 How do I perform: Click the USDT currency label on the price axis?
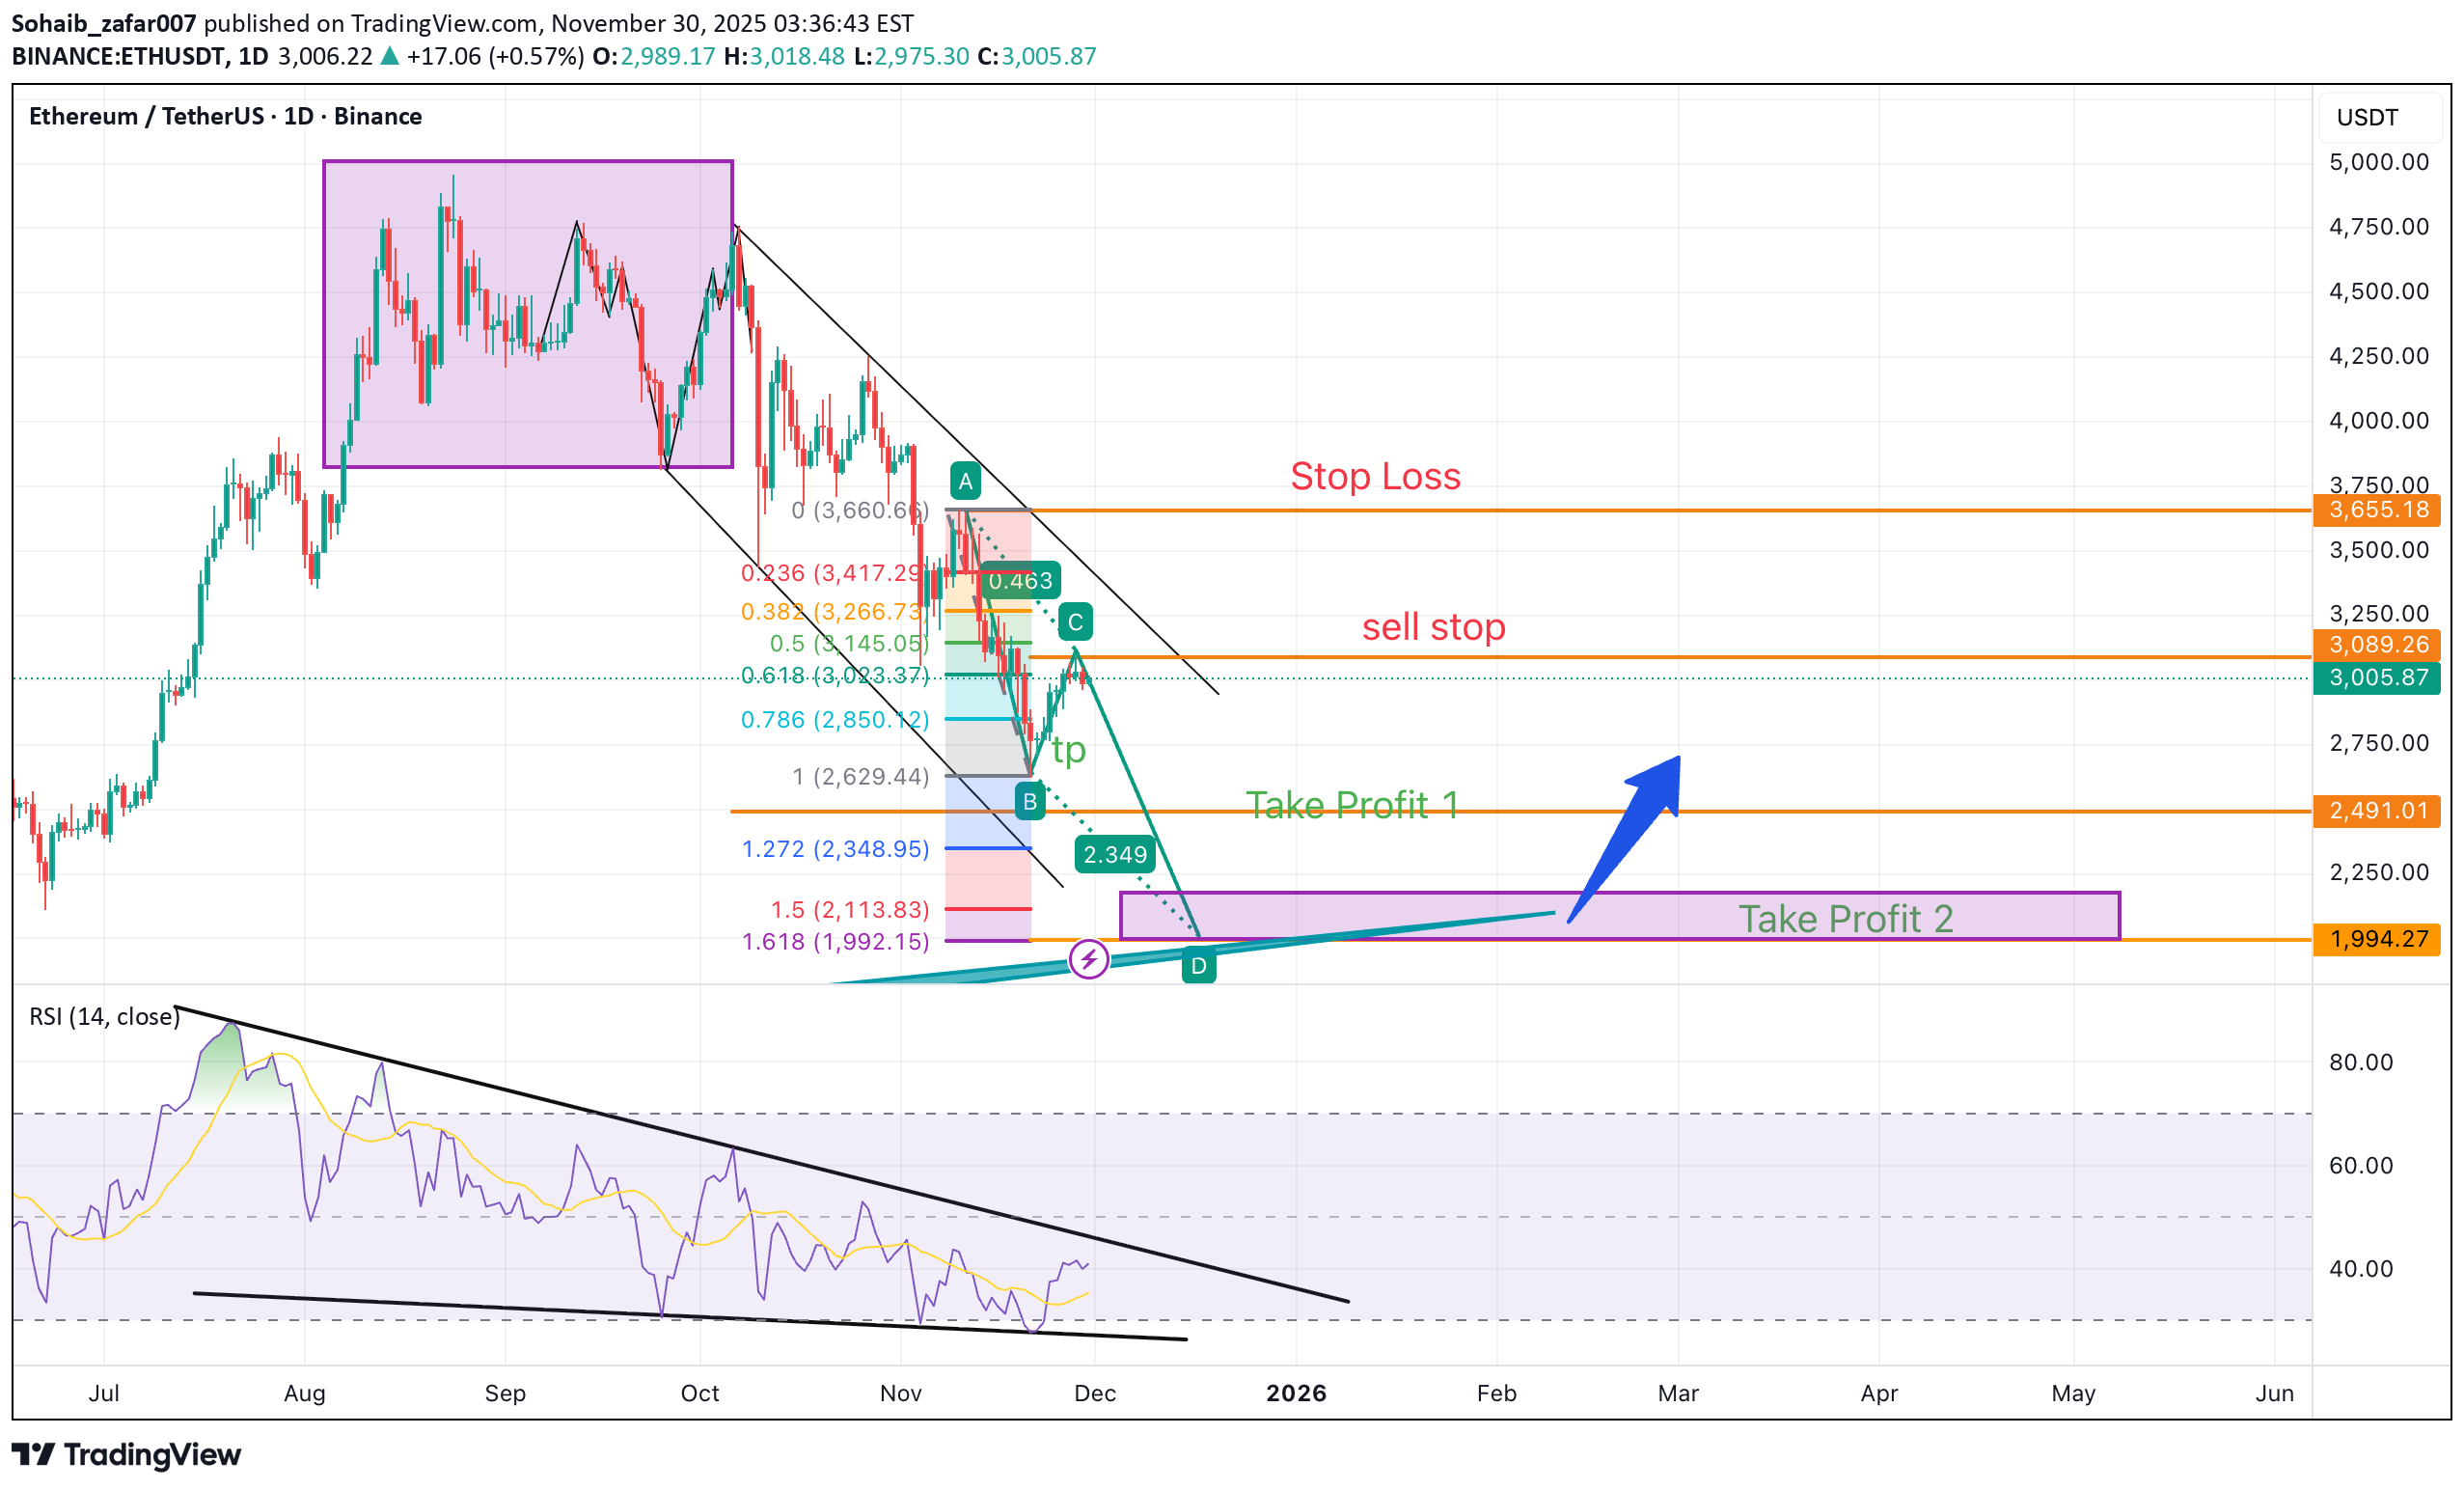click(2366, 118)
